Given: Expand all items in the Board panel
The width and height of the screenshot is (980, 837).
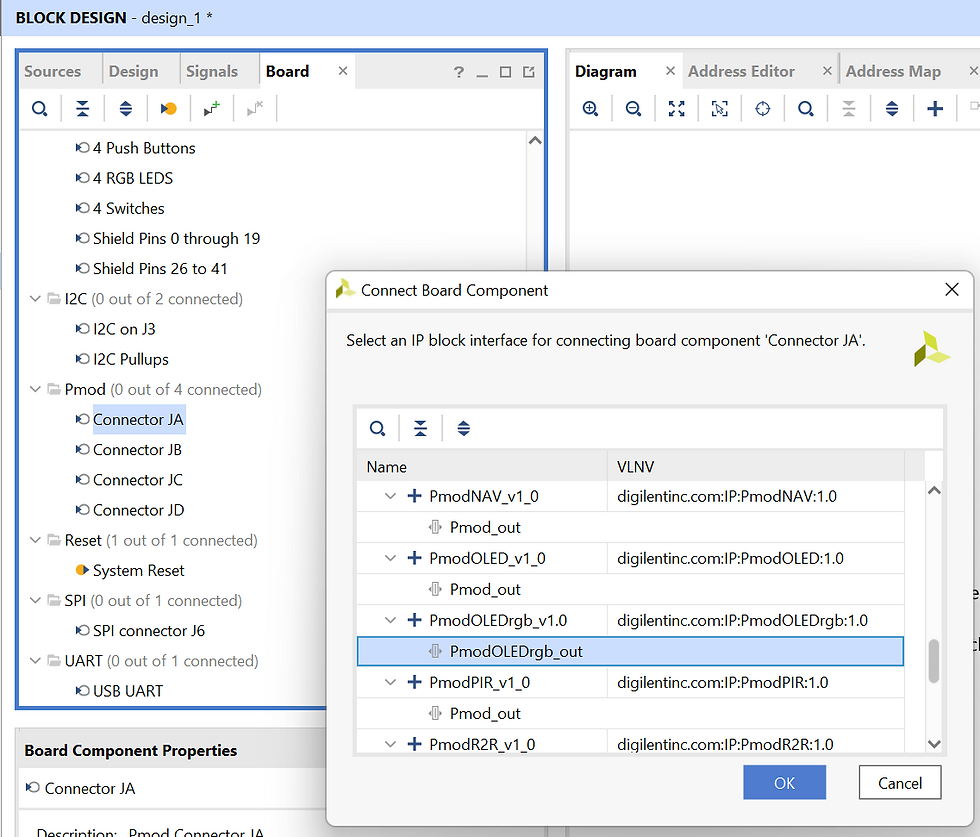Looking at the screenshot, I should click(x=126, y=109).
